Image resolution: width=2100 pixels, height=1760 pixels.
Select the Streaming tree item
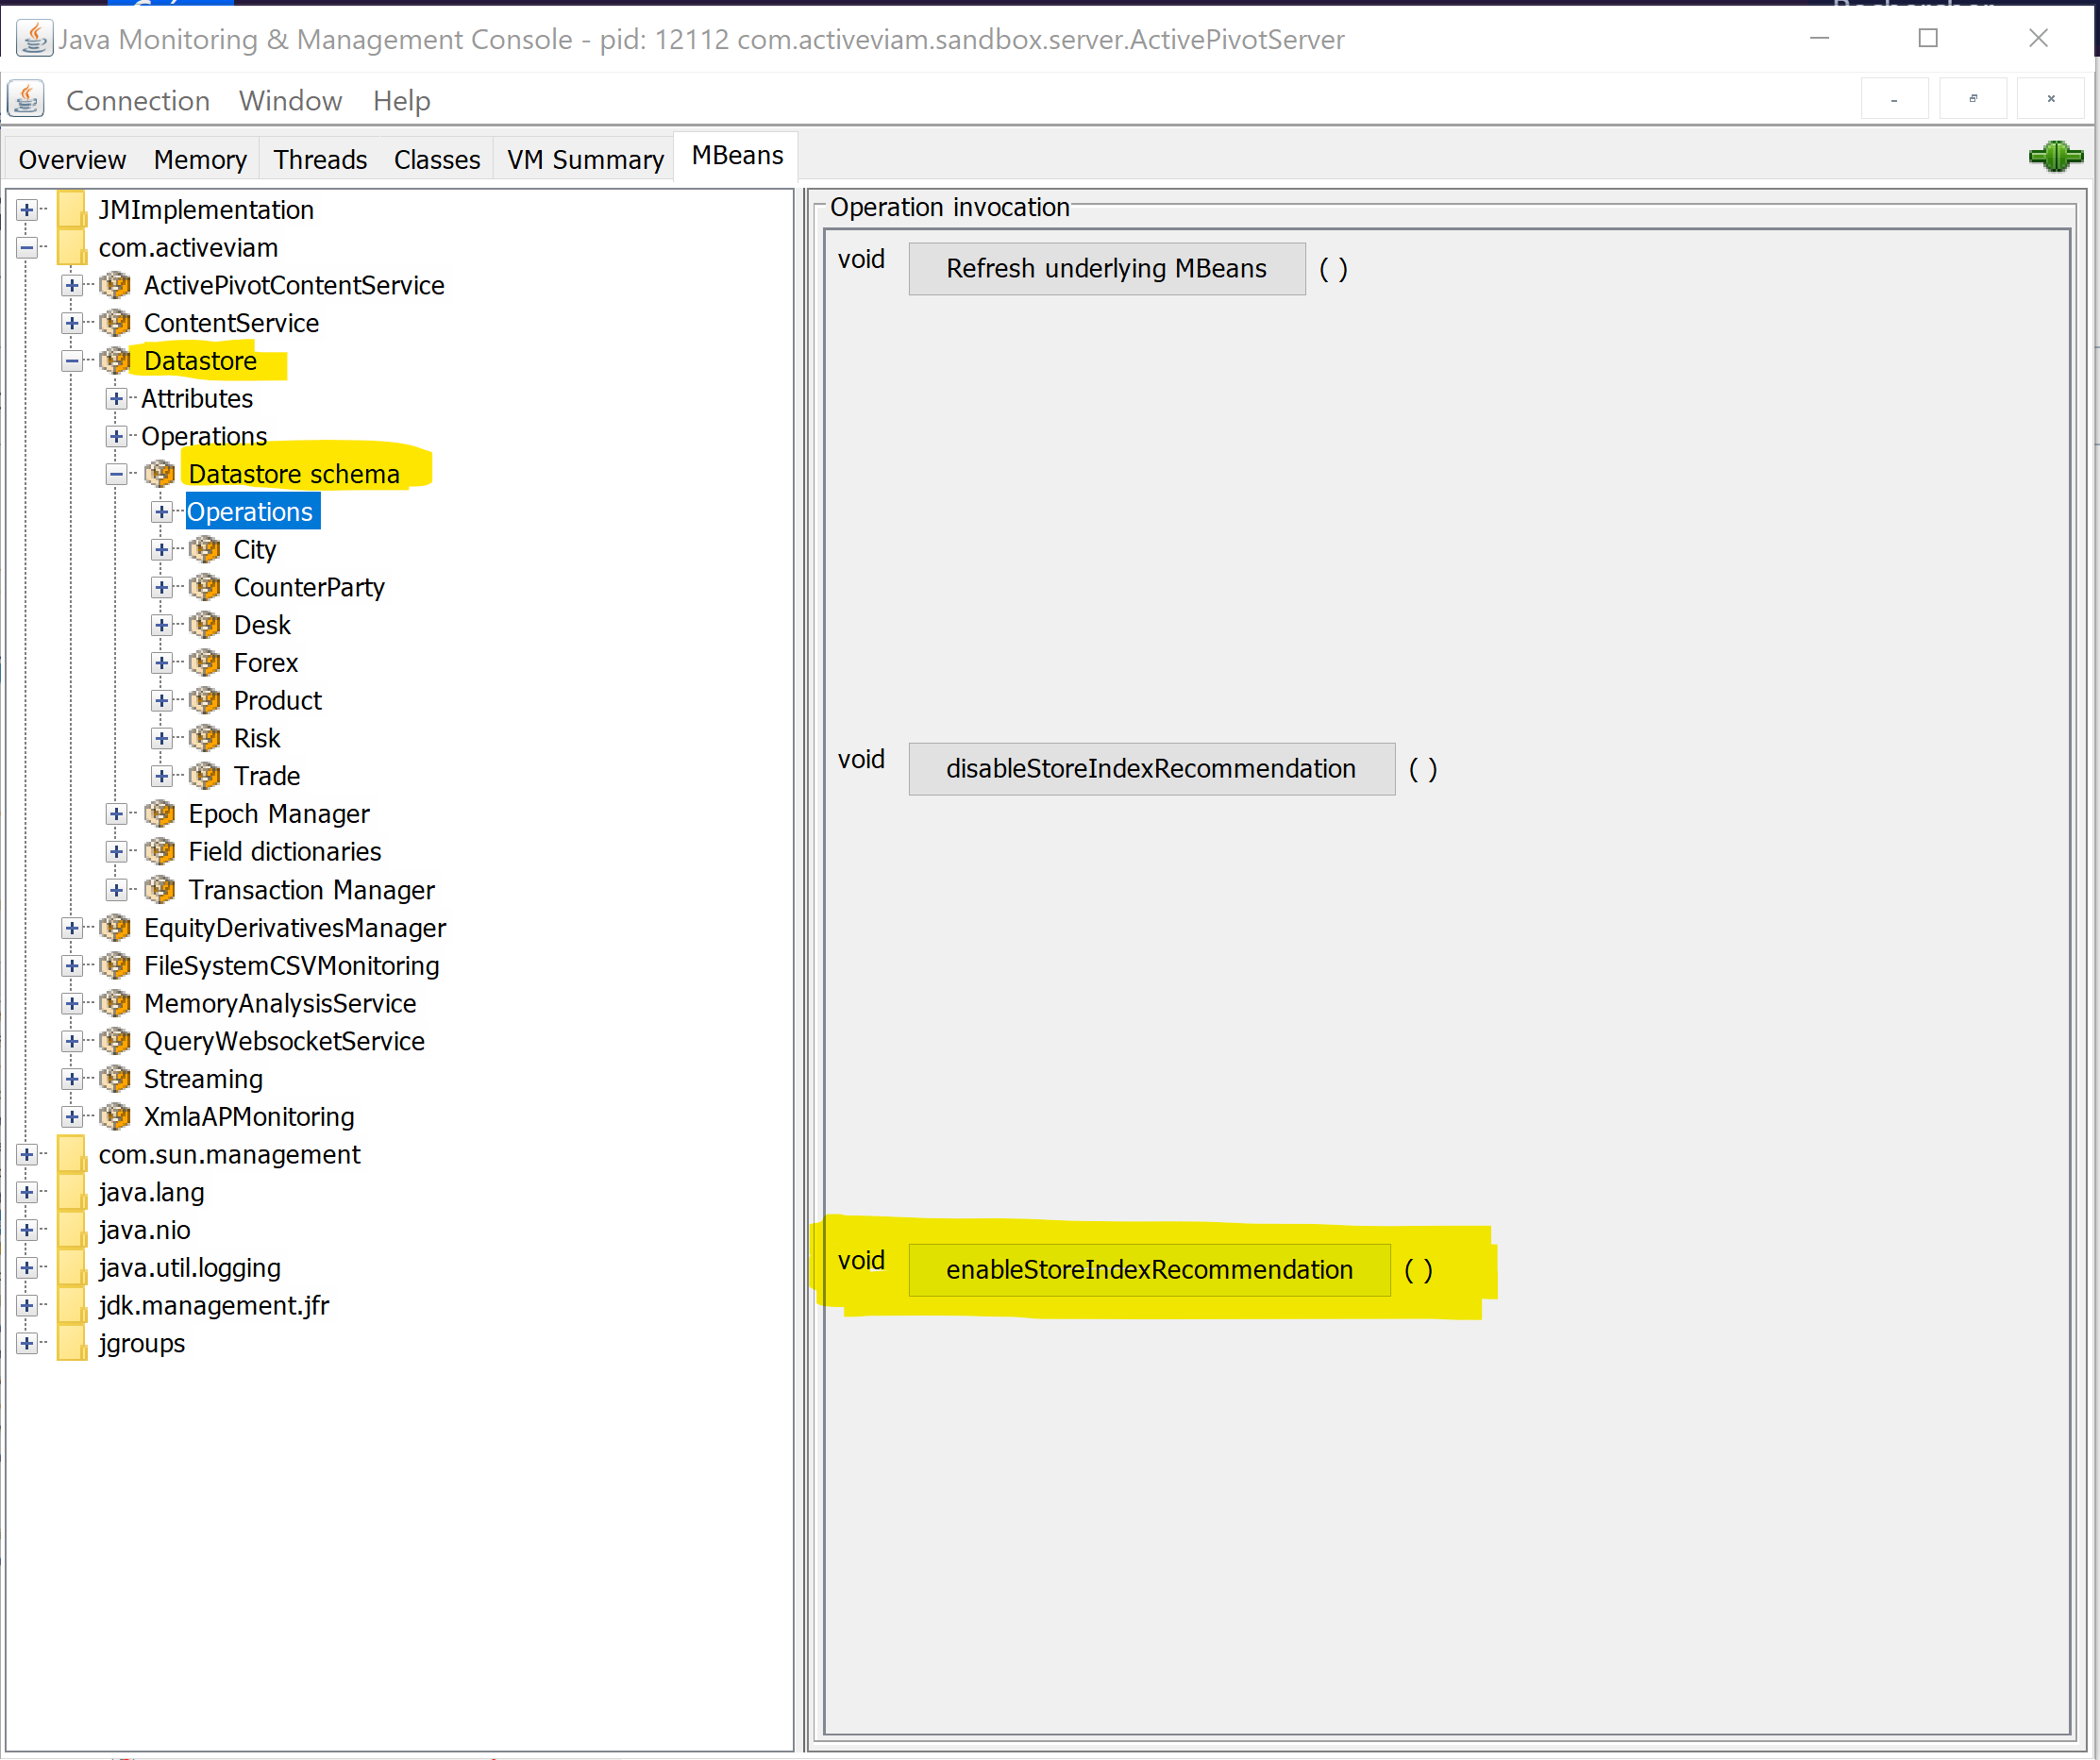pos(203,1079)
